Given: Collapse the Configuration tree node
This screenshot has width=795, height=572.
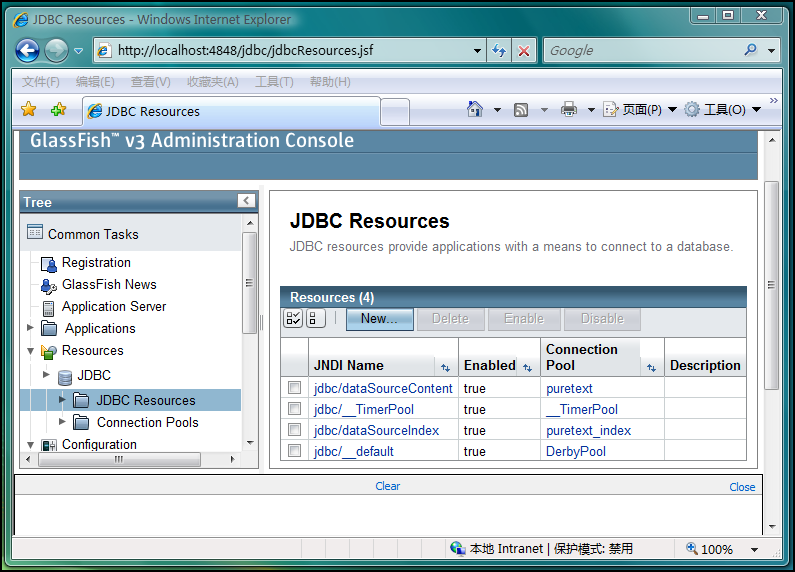Looking at the screenshot, I should point(30,445).
